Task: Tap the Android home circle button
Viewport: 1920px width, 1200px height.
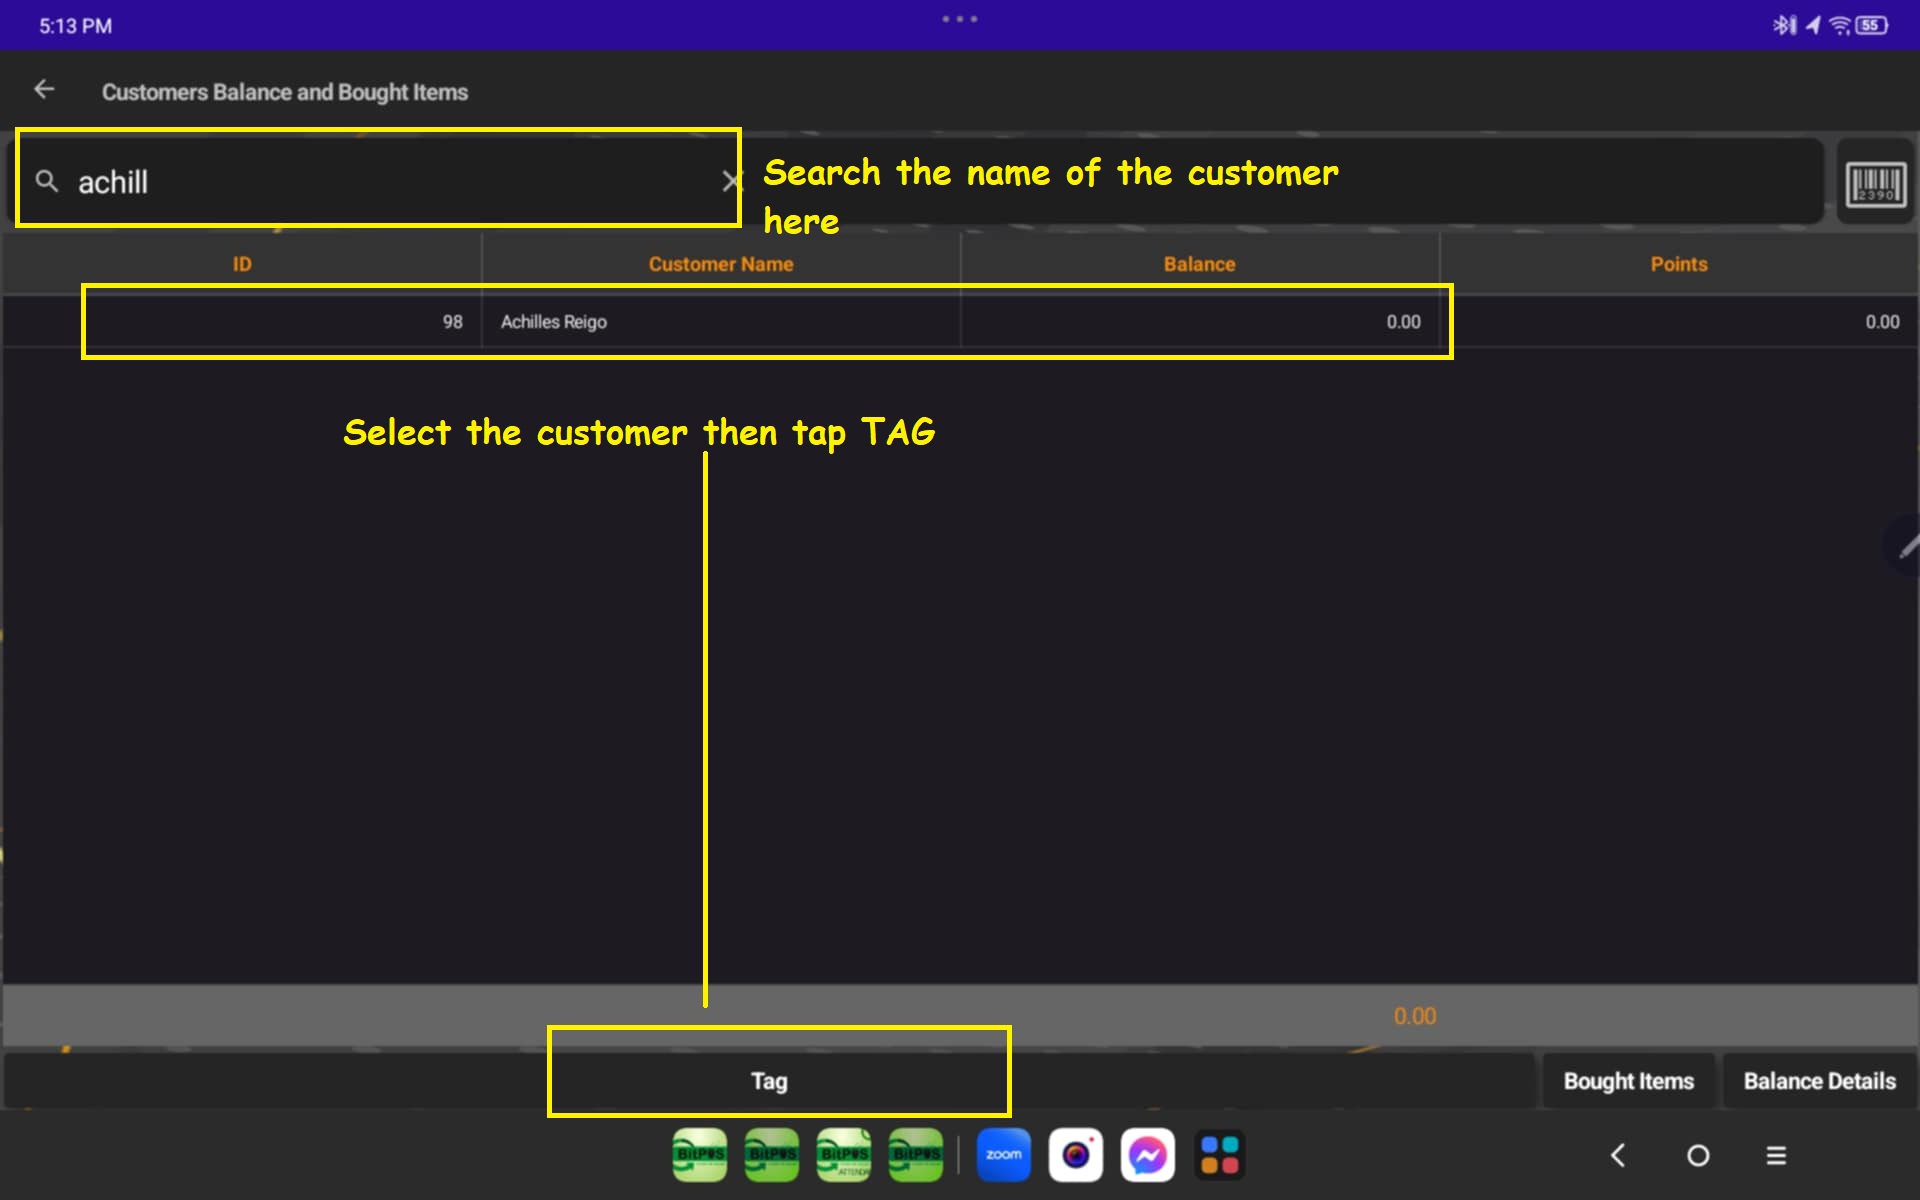Action: (x=1697, y=1156)
